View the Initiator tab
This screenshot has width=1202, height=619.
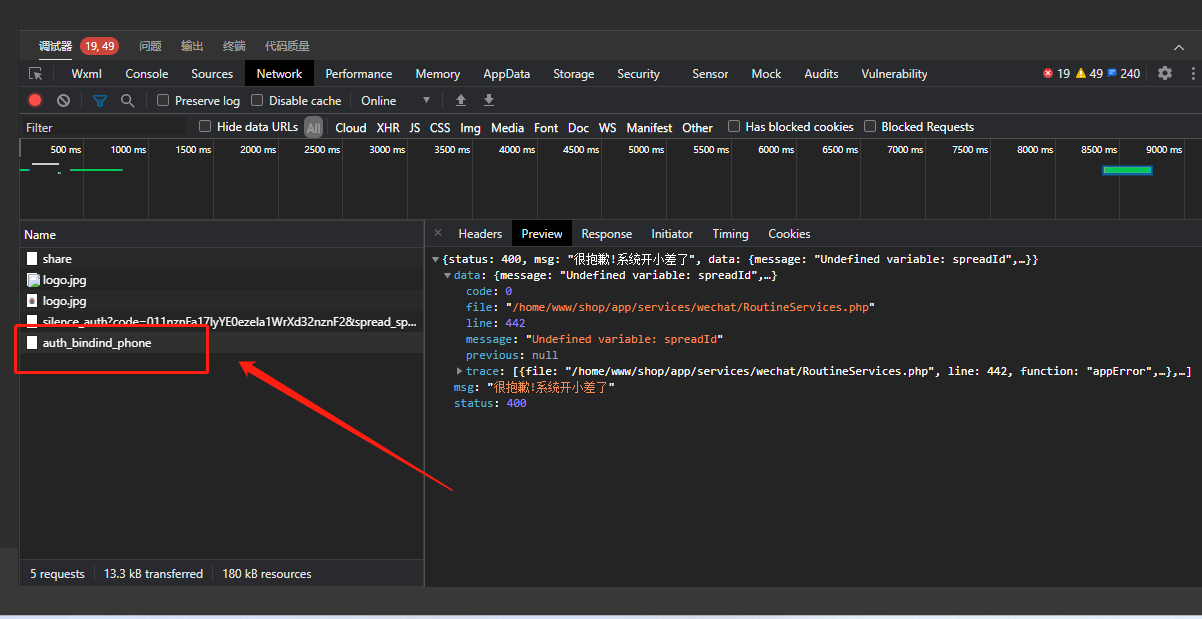(x=672, y=233)
